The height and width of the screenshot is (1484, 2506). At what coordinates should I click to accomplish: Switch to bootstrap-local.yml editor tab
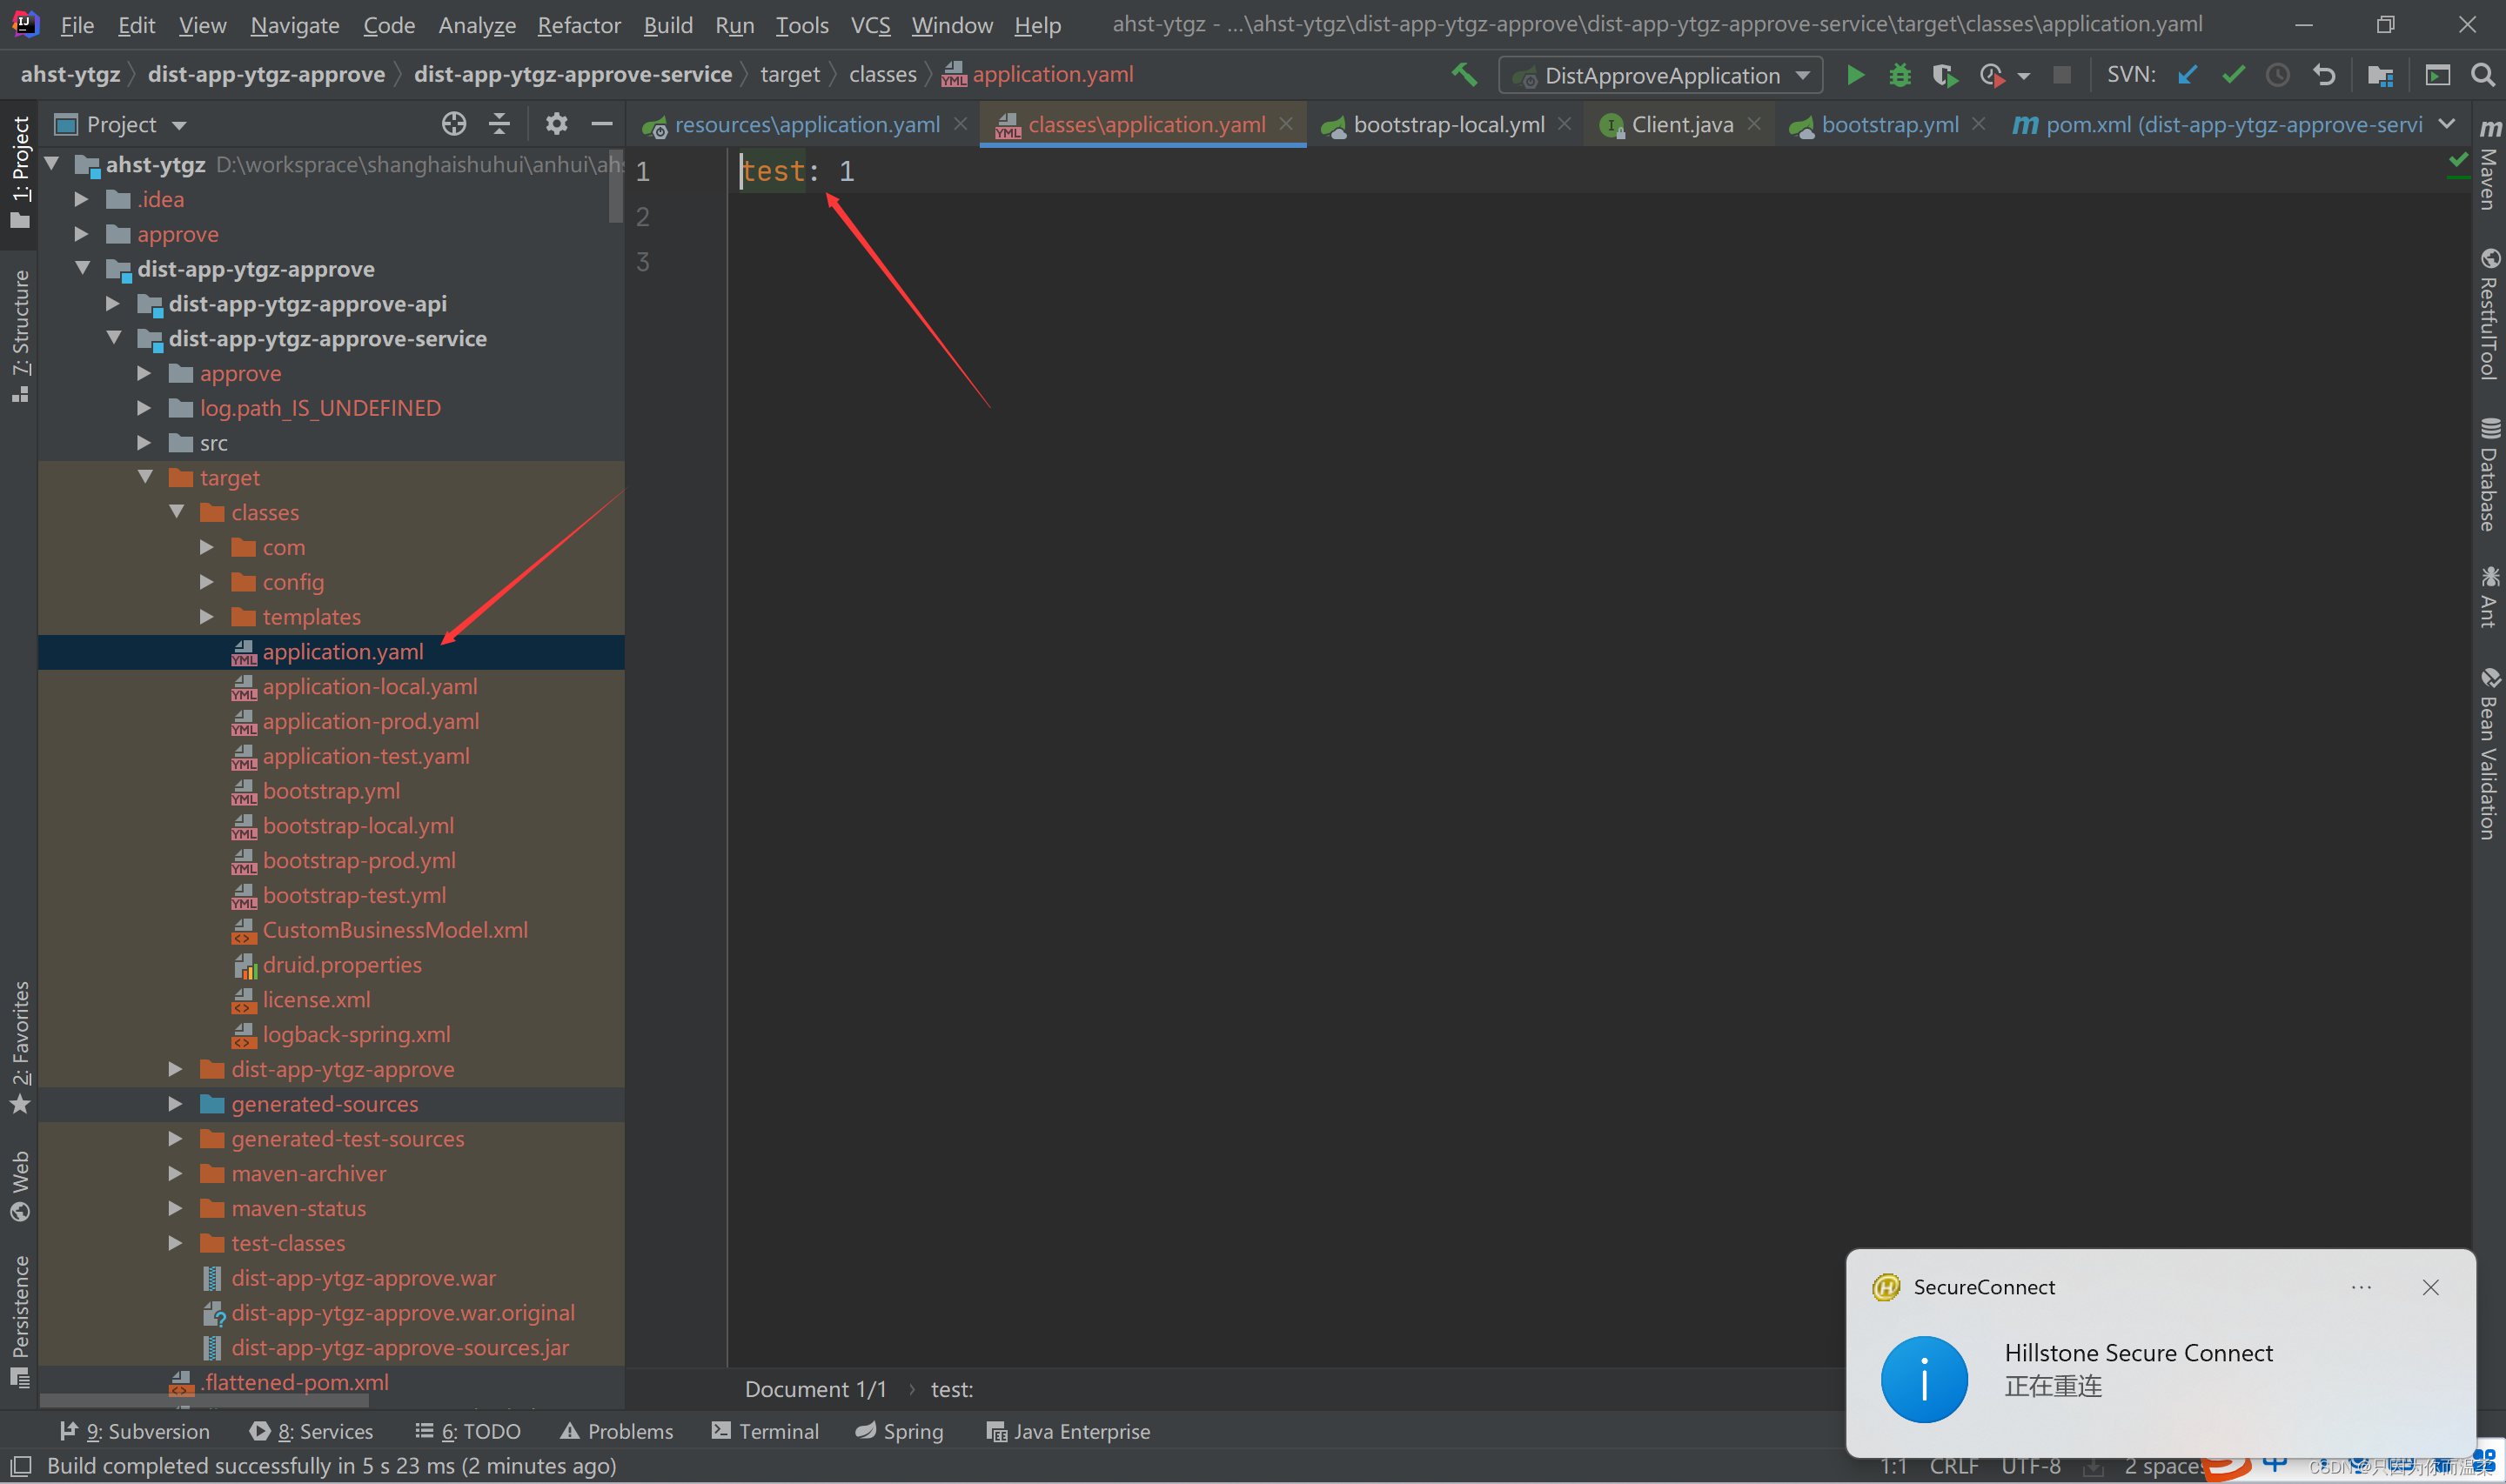click(x=1447, y=124)
